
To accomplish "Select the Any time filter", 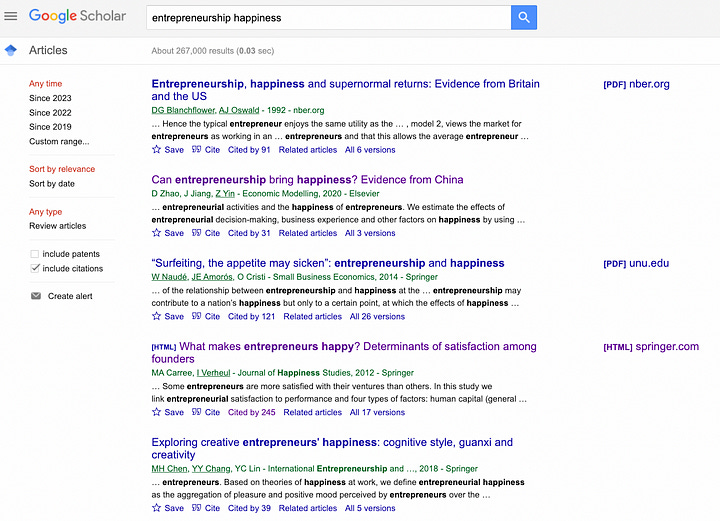I will coord(45,84).
